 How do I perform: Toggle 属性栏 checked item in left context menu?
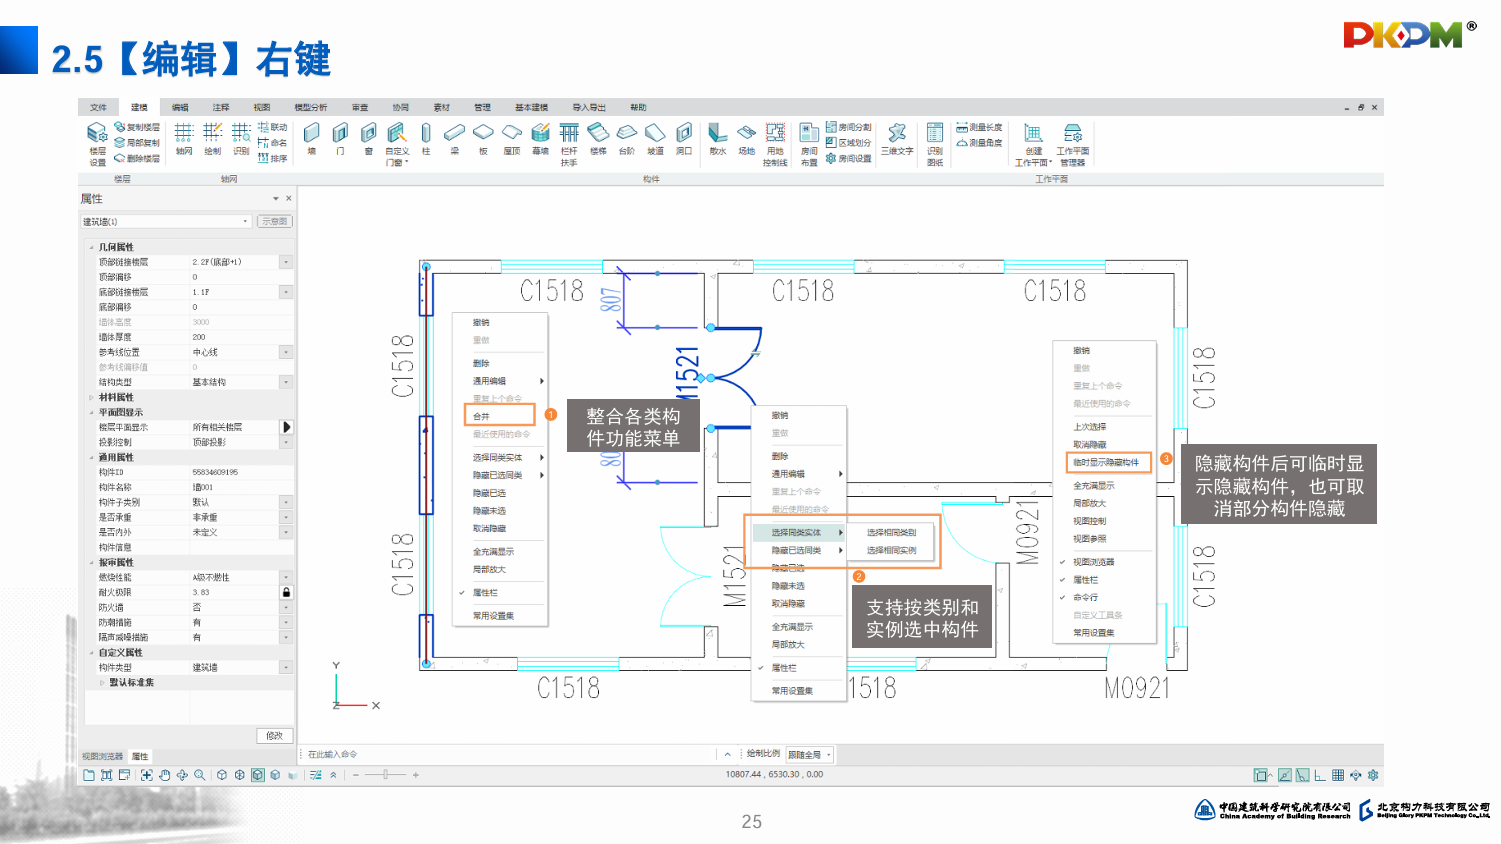(485, 593)
